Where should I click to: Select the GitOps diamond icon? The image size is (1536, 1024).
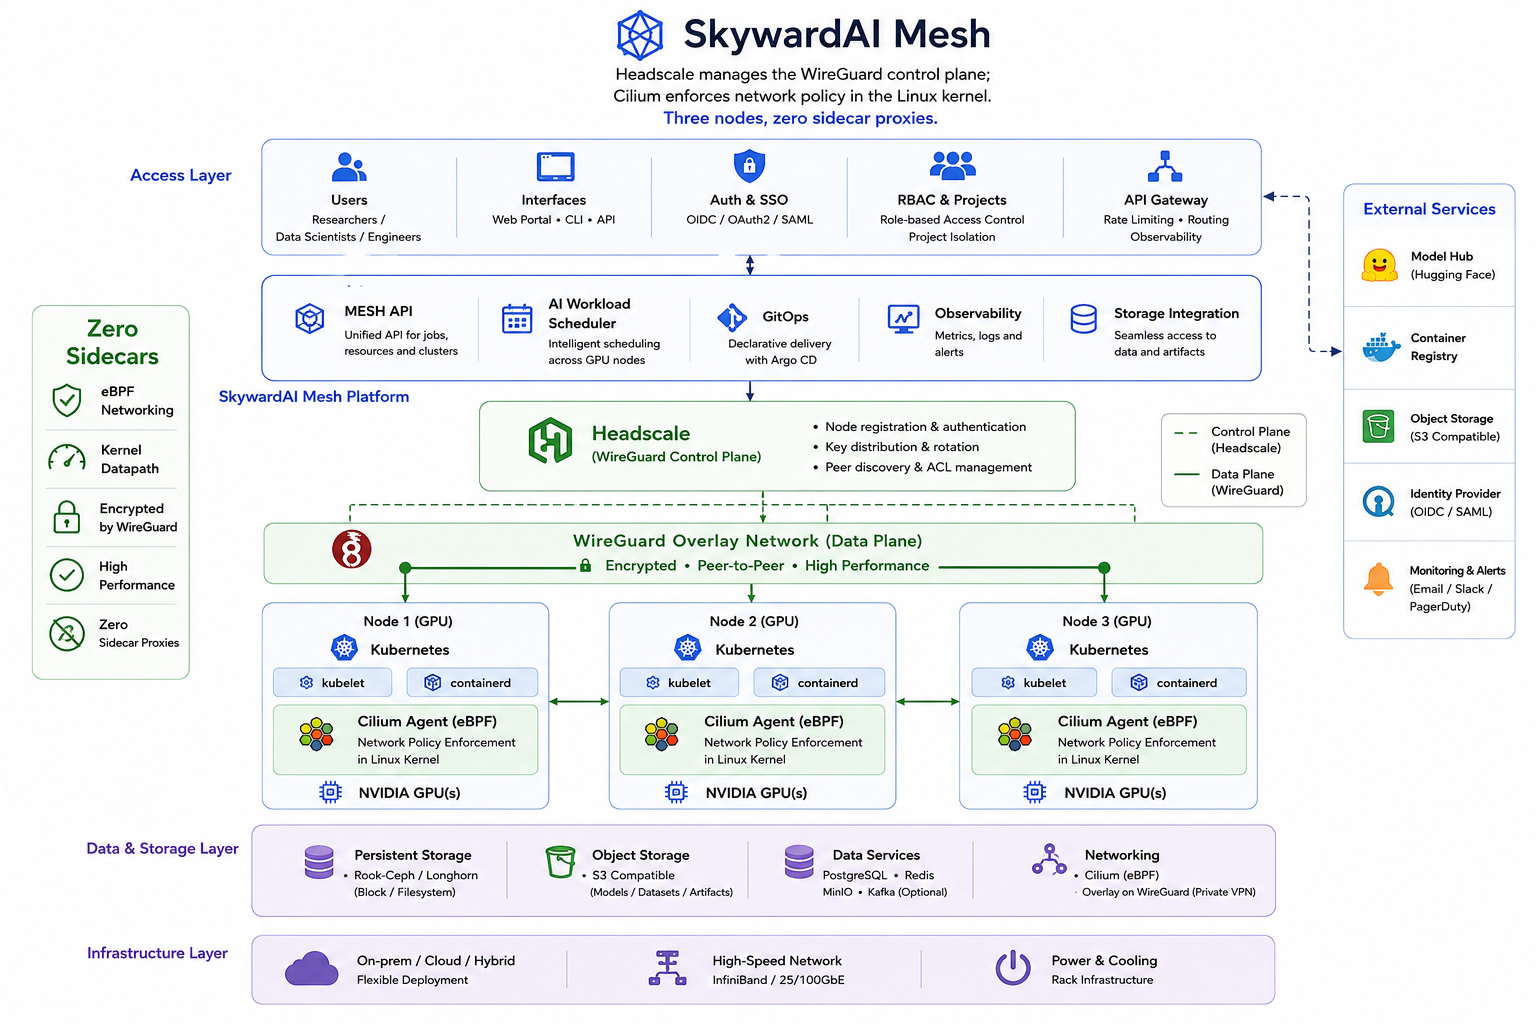(x=732, y=318)
